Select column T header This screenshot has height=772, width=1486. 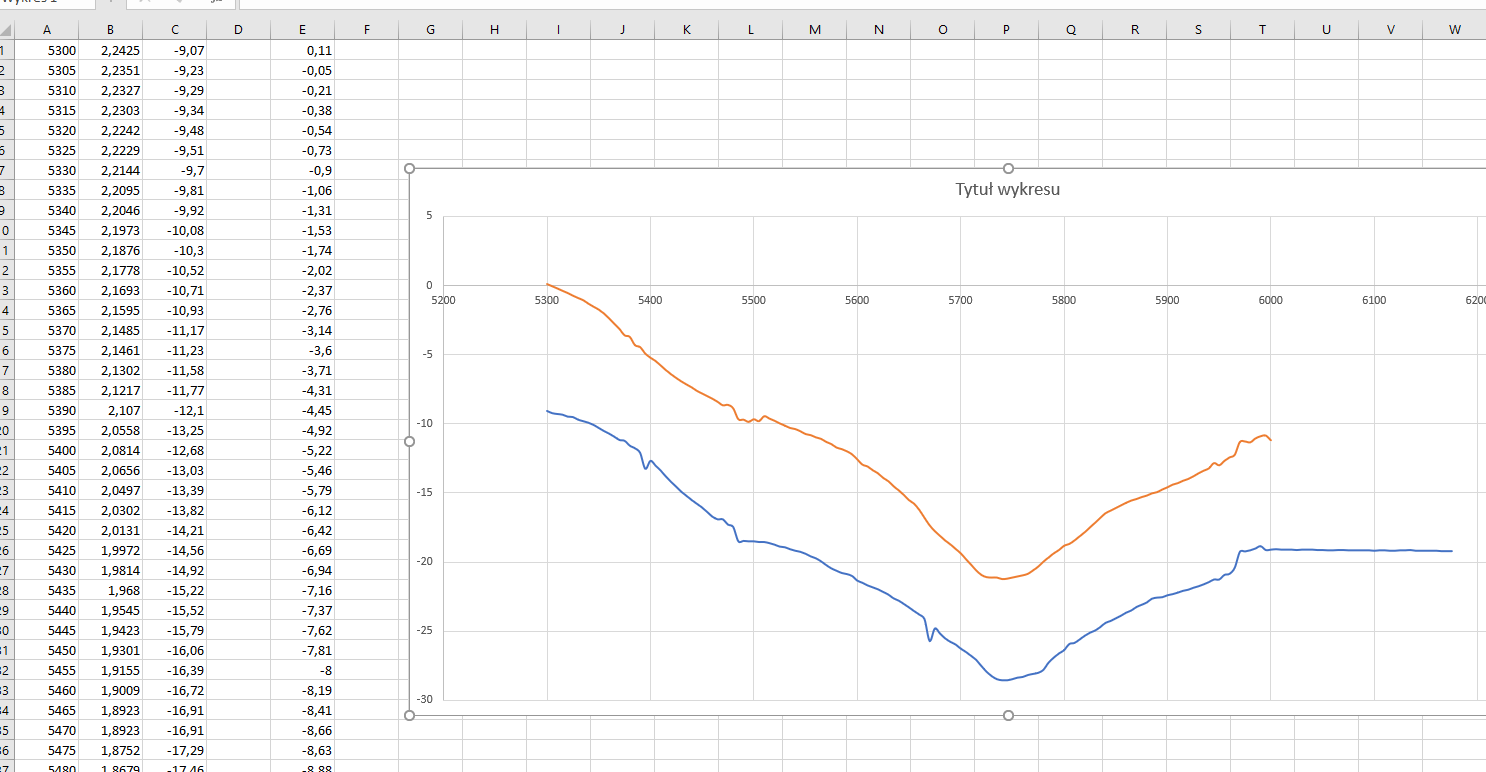(1262, 30)
